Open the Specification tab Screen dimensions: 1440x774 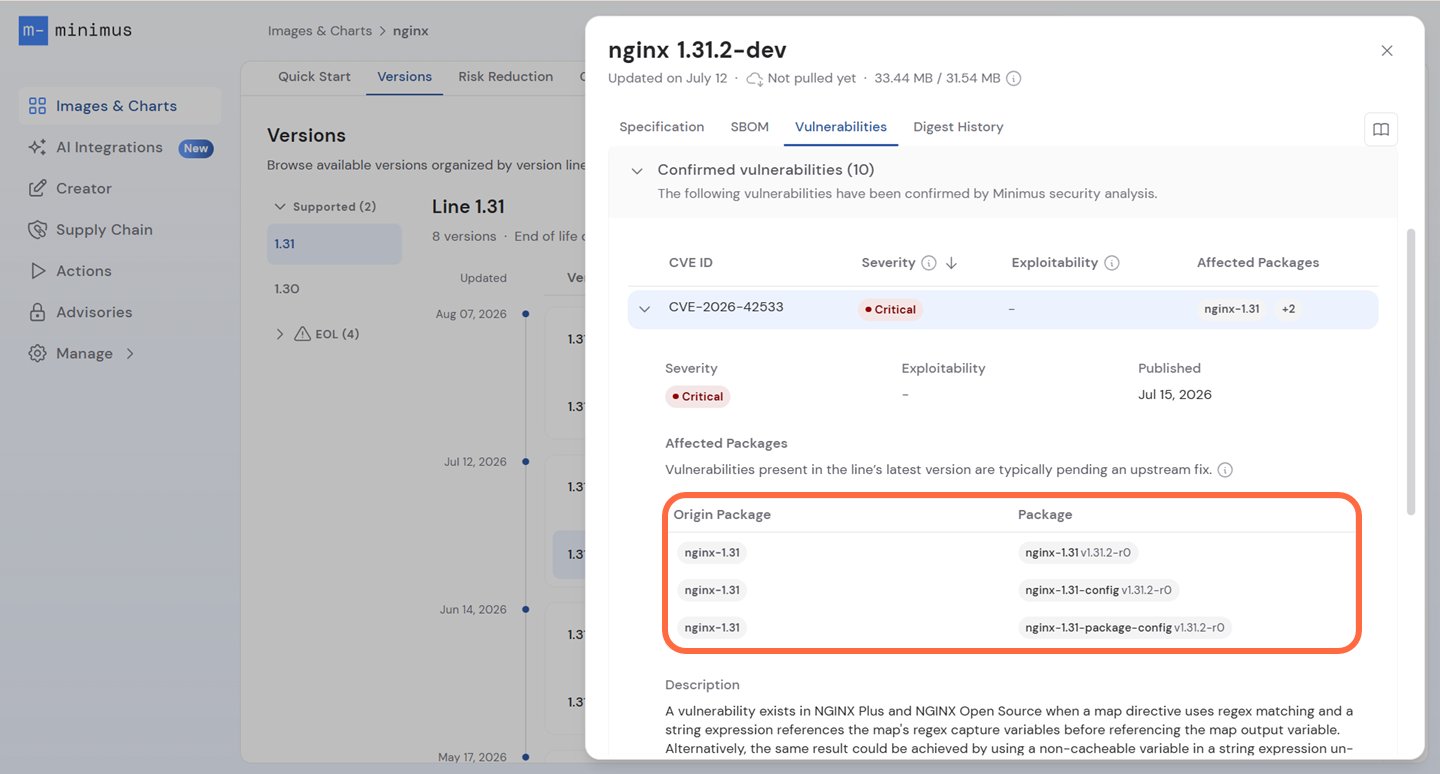(662, 127)
